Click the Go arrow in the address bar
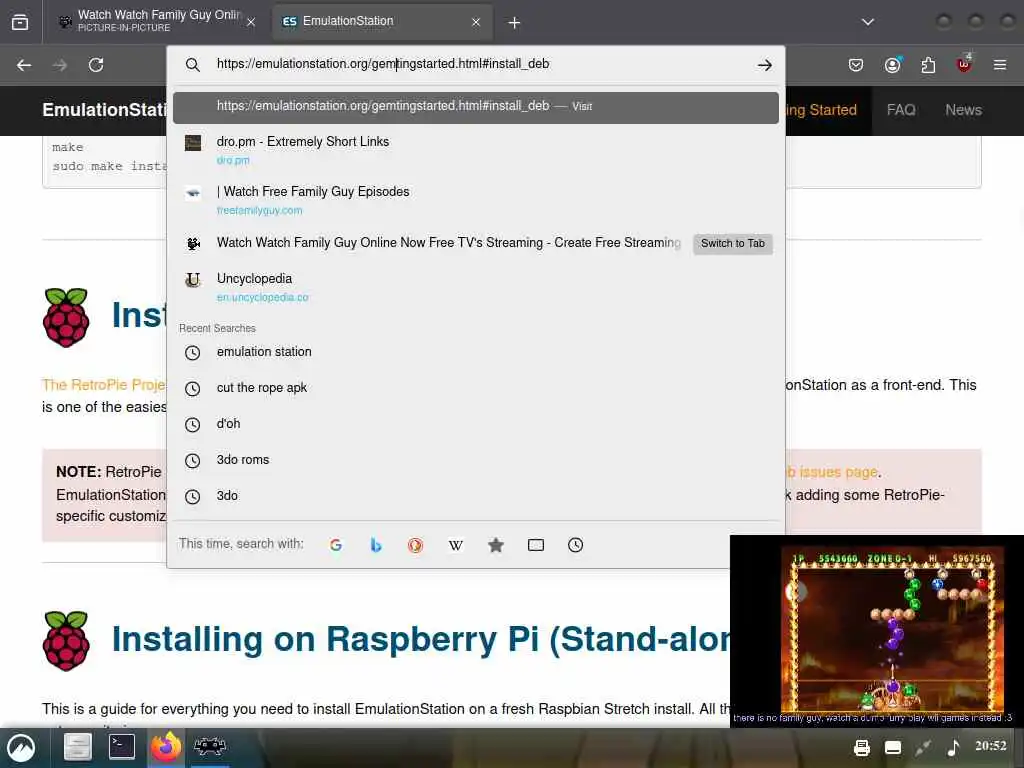 click(x=765, y=65)
